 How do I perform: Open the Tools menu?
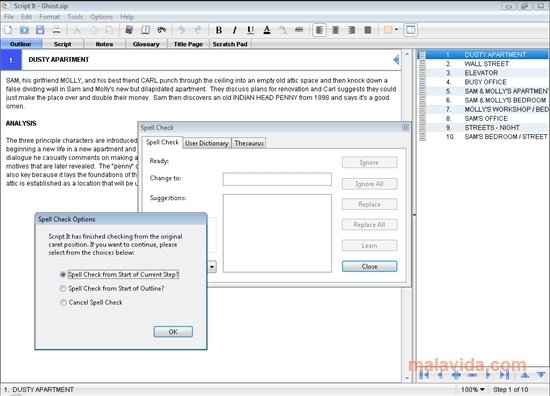click(x=75, y=17)
